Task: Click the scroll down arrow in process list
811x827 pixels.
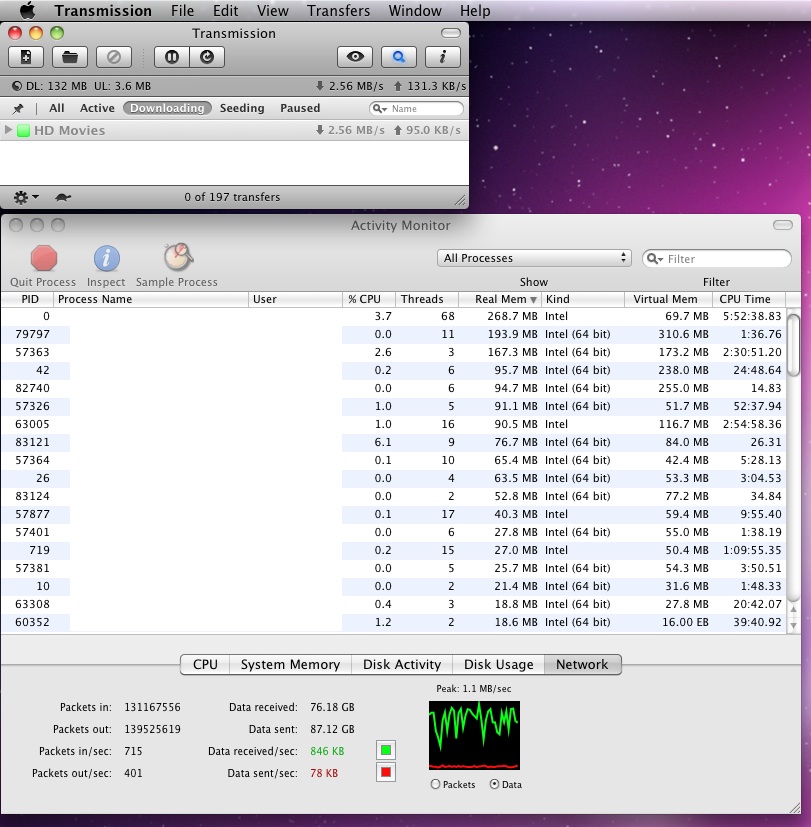Action: (793, 626)
